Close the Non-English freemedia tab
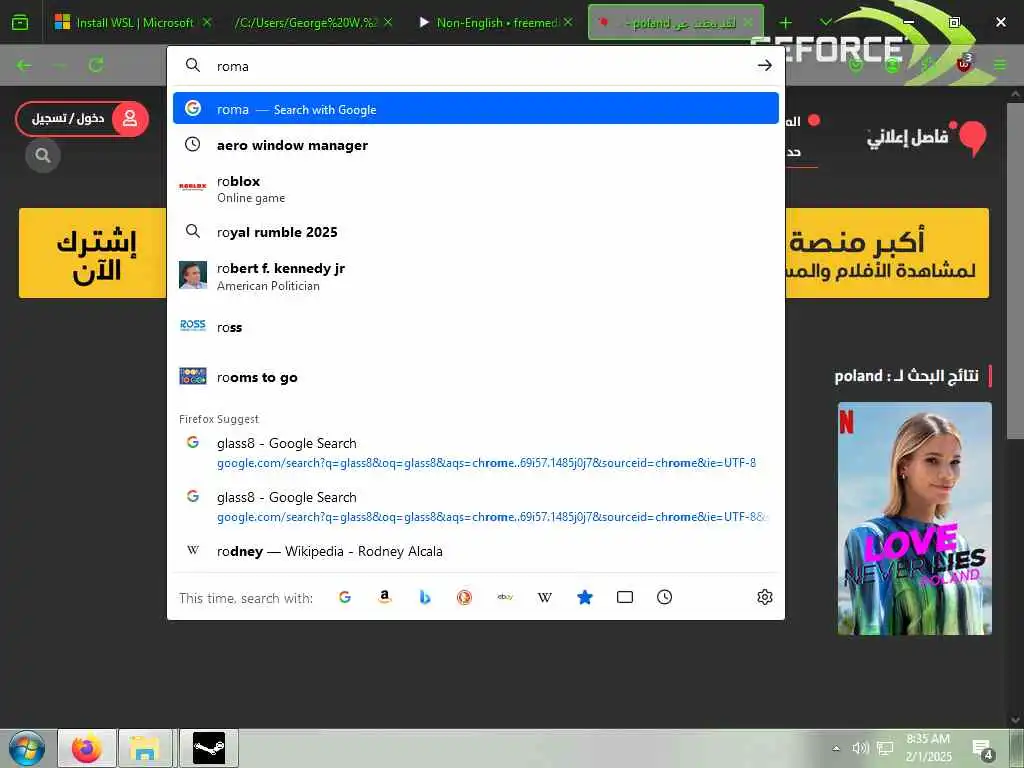Screen dimensions: 1024x768 (x=568, y=22)
